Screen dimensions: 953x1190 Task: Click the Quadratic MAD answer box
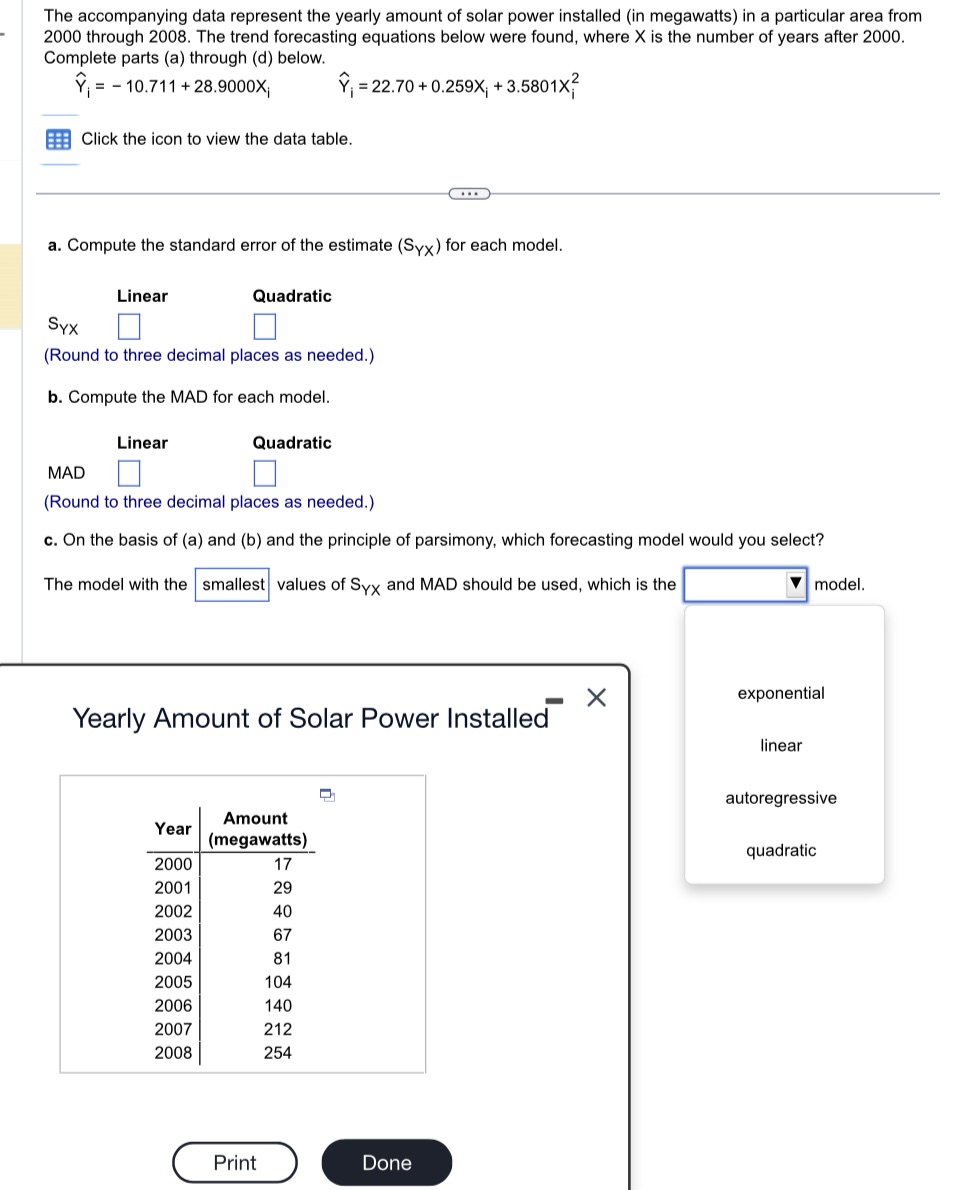pos(263,472)
